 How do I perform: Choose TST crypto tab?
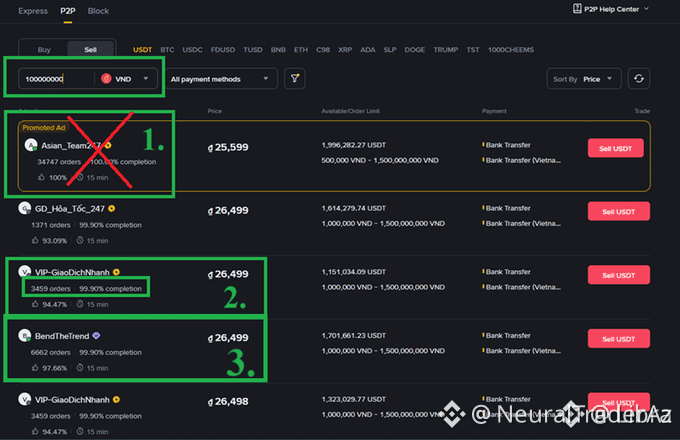point(473,49)
